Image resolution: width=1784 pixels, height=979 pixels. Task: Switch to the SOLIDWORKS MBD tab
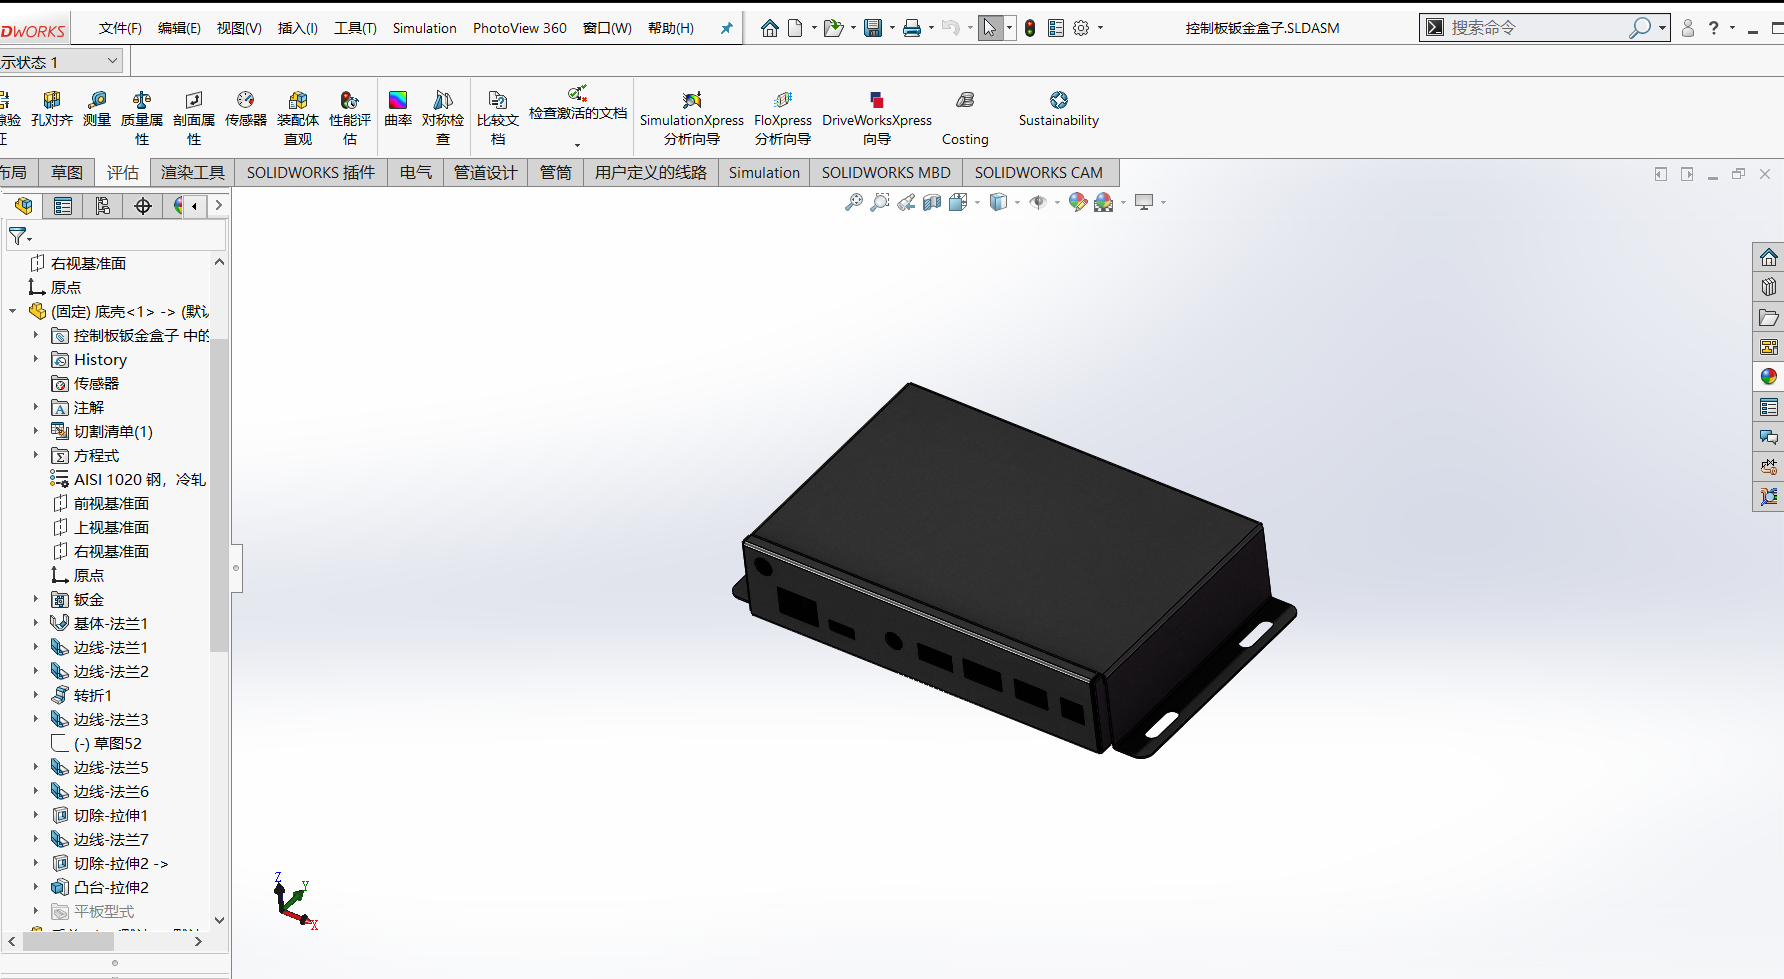(886, 172)
